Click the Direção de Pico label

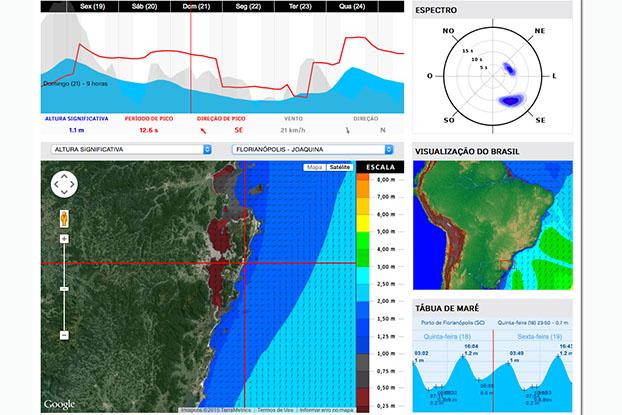coord(221,119)
